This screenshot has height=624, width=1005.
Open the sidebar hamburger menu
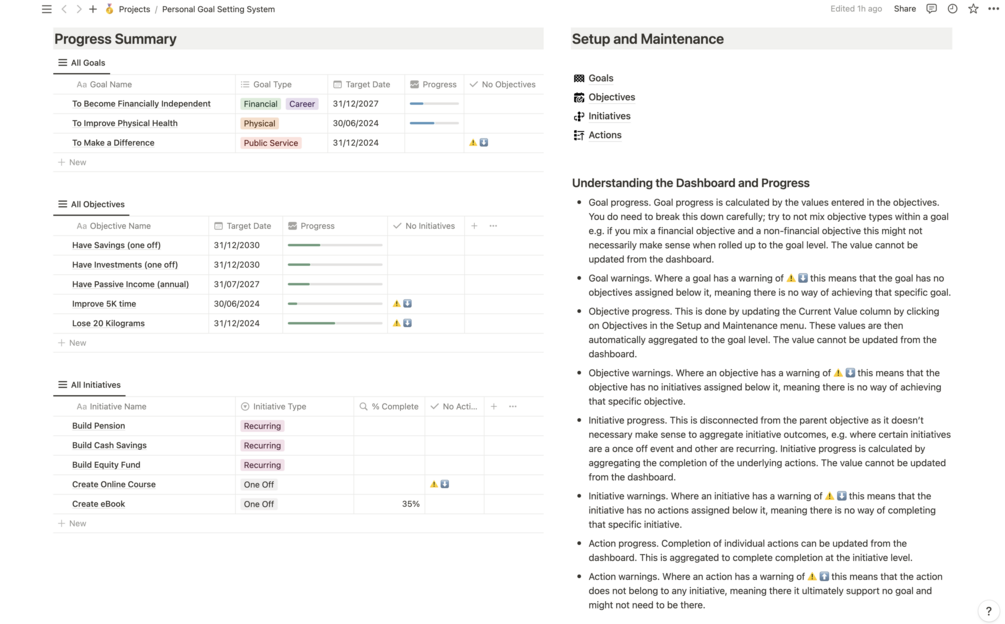point(46,9)
